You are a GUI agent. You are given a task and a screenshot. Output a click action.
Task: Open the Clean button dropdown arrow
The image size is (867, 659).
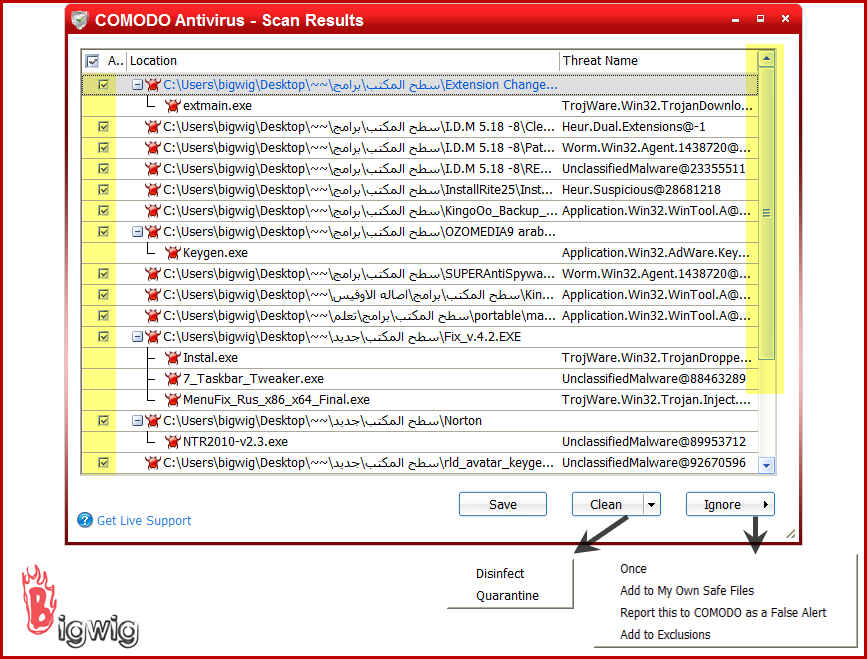[651, 505]
